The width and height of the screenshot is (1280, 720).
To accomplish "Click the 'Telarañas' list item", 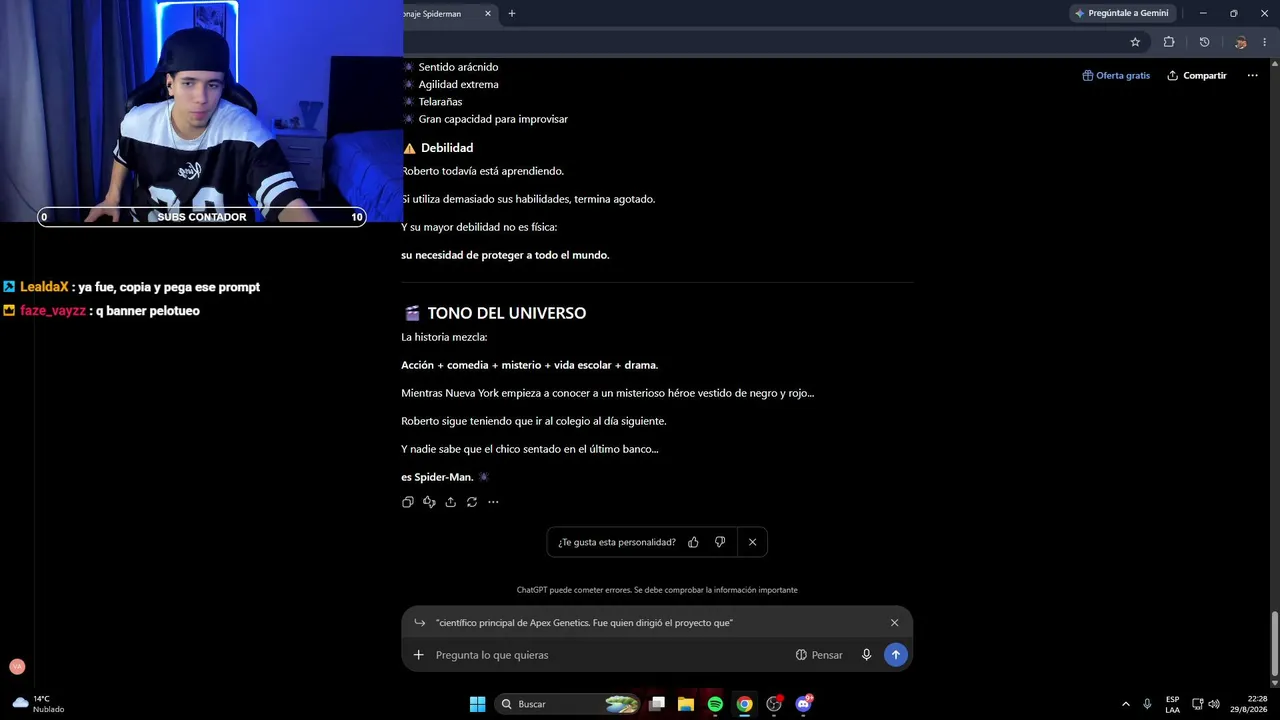I will click(440, 102).
